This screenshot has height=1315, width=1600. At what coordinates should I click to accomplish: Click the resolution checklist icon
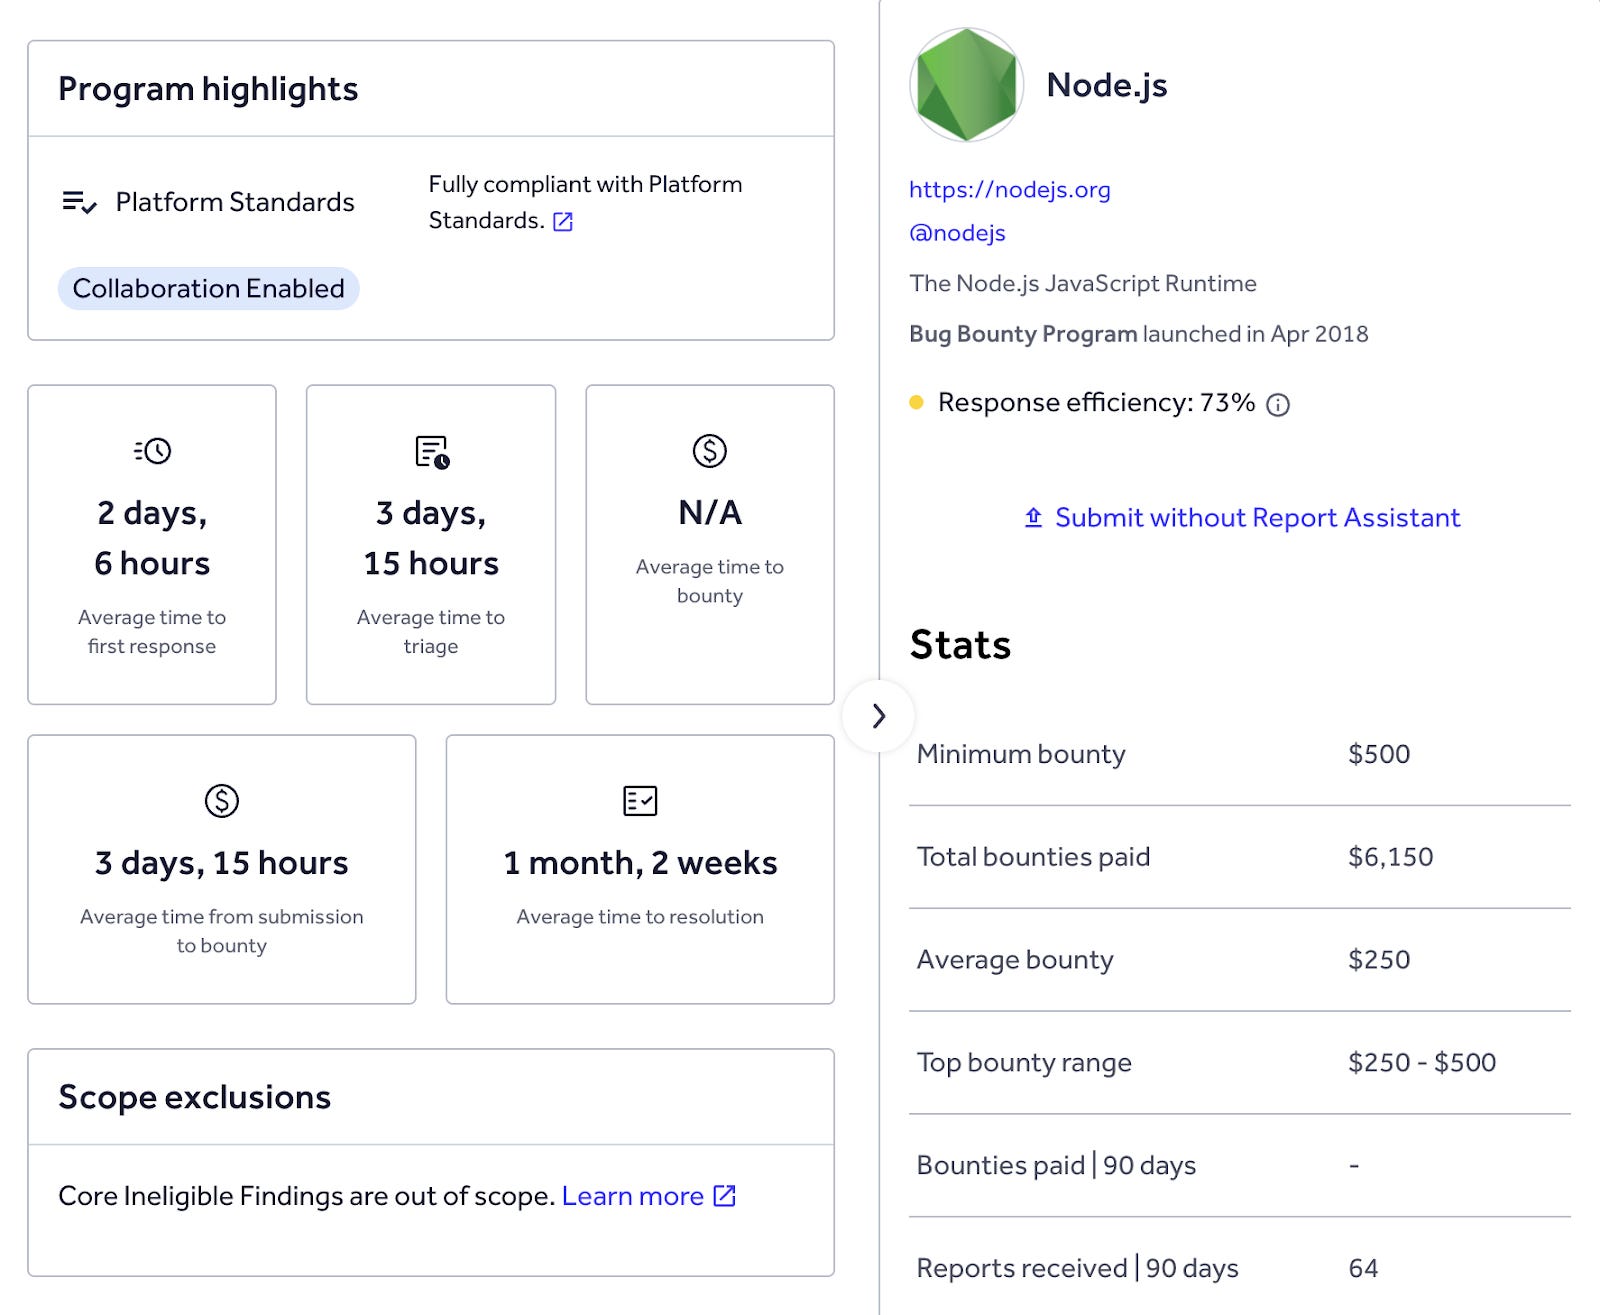pos(640,801)
